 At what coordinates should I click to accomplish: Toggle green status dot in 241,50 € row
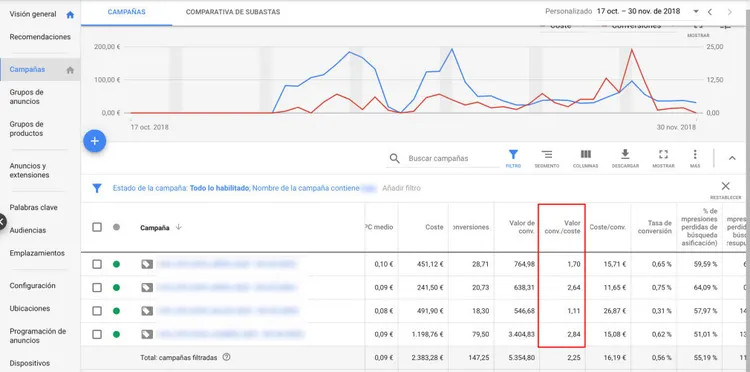pos(116,287)
